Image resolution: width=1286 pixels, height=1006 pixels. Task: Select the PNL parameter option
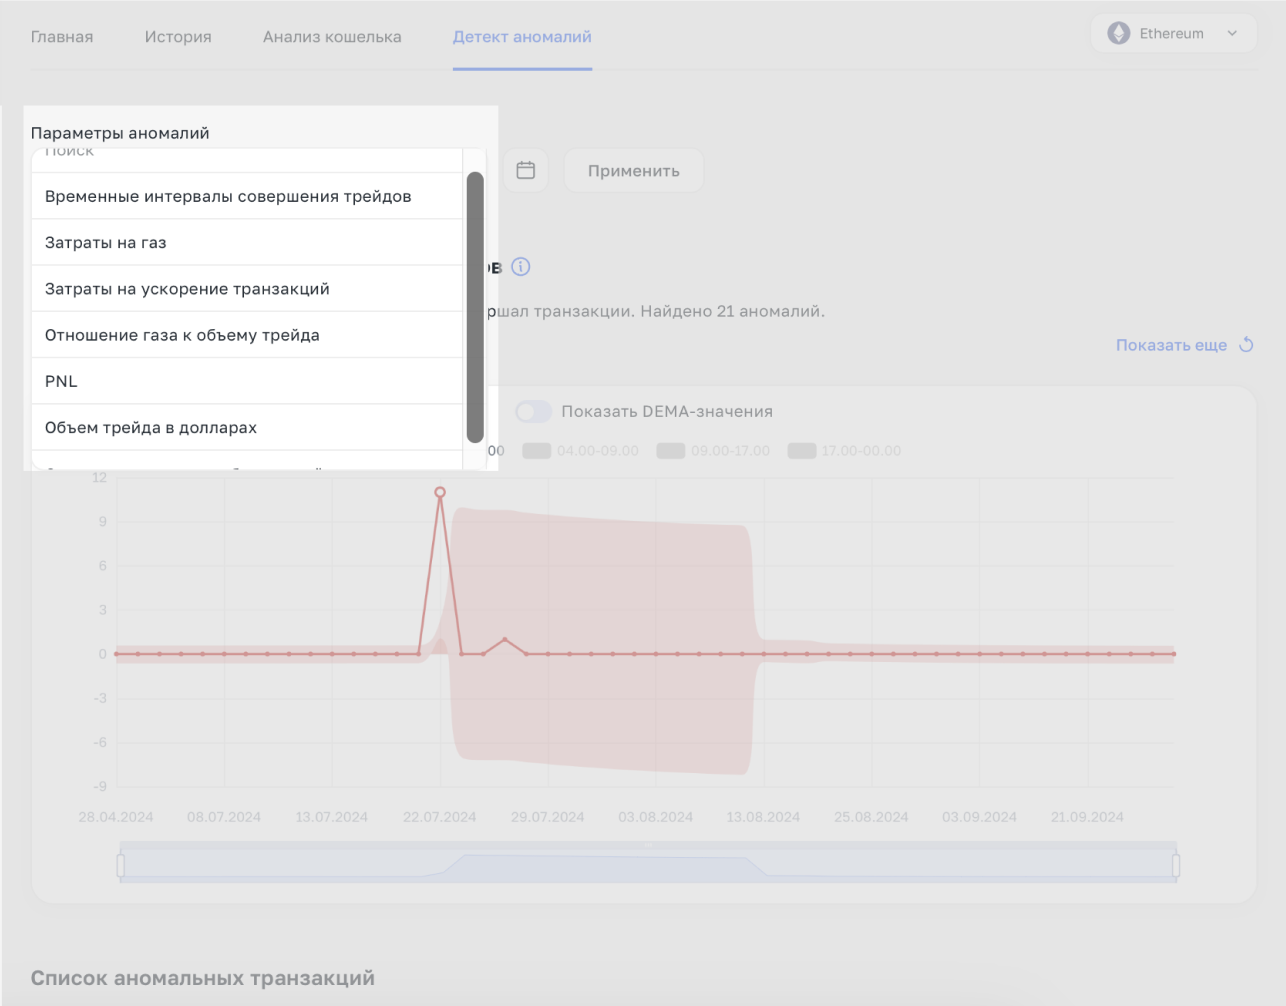point(247,381)
